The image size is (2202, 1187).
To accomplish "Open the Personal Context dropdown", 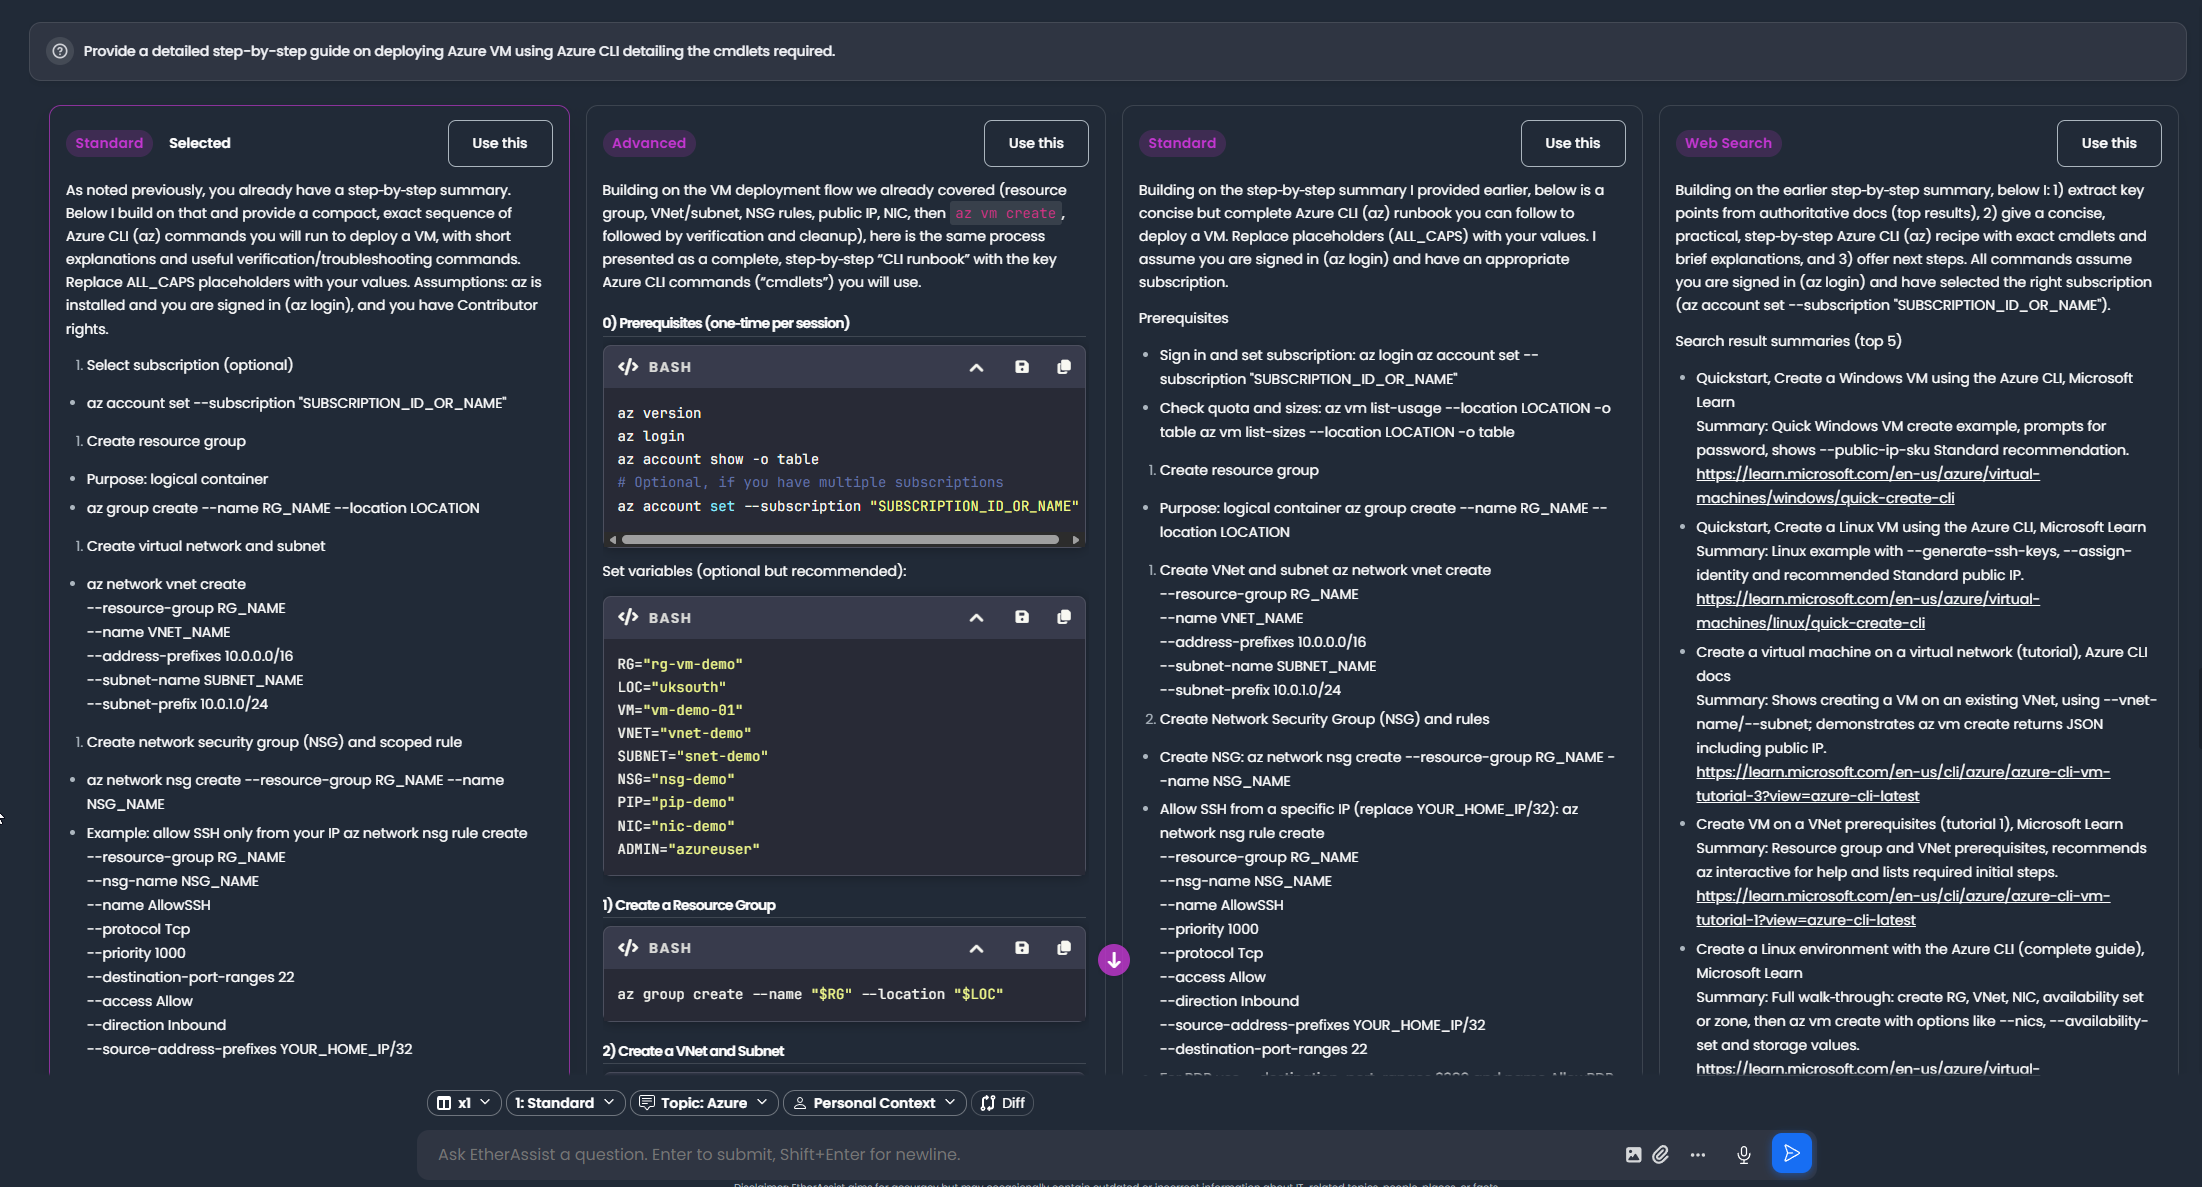I will pyautogui.click(x=875, y=1102).
